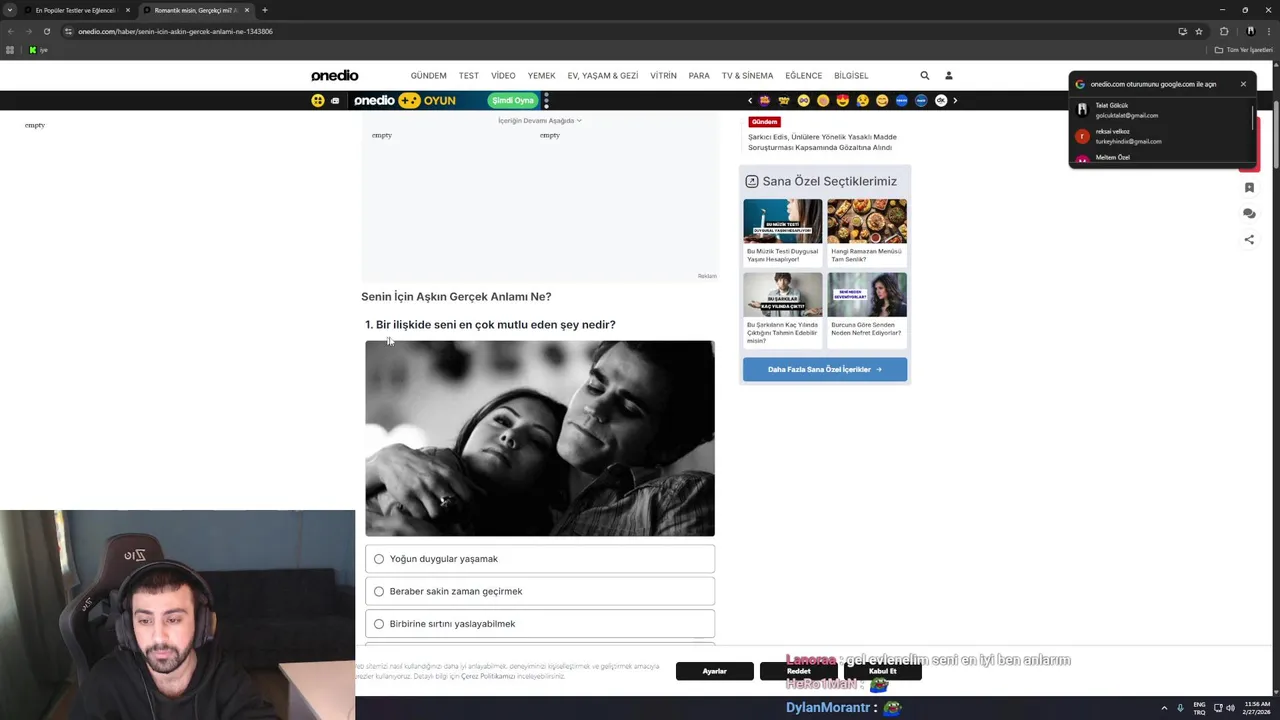Open the TEST menu item
Viewport: 1280px width, 720px height.
tap(469, 76)
